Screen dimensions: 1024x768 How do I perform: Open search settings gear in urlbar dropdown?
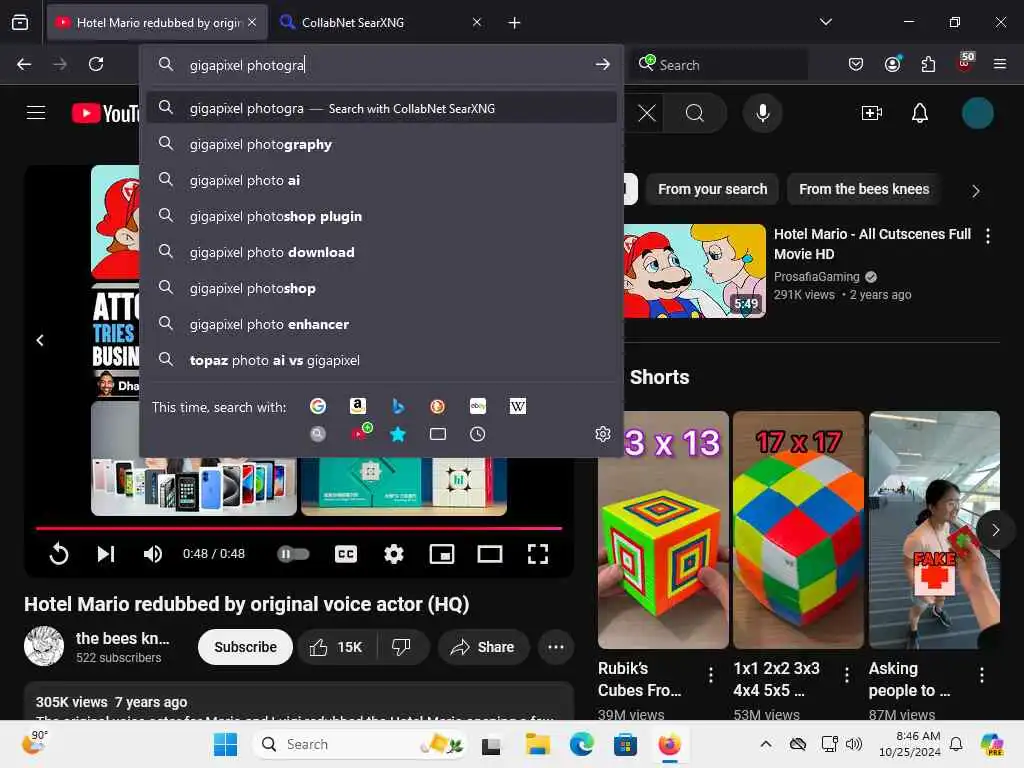tap(603, 434)
